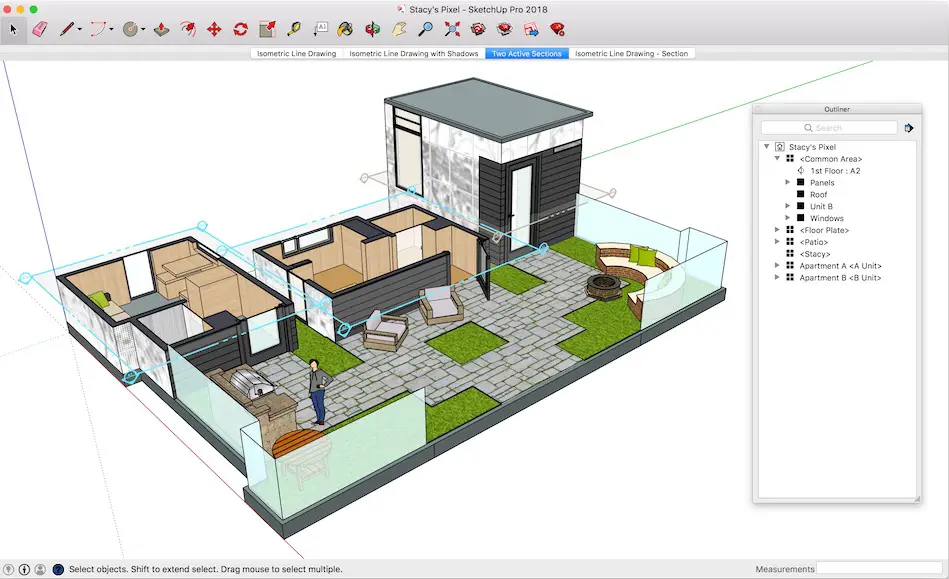Choose the Move tool
Image resolution: width=949 pixels, height=579 pixels.
(x=214, y=29)
